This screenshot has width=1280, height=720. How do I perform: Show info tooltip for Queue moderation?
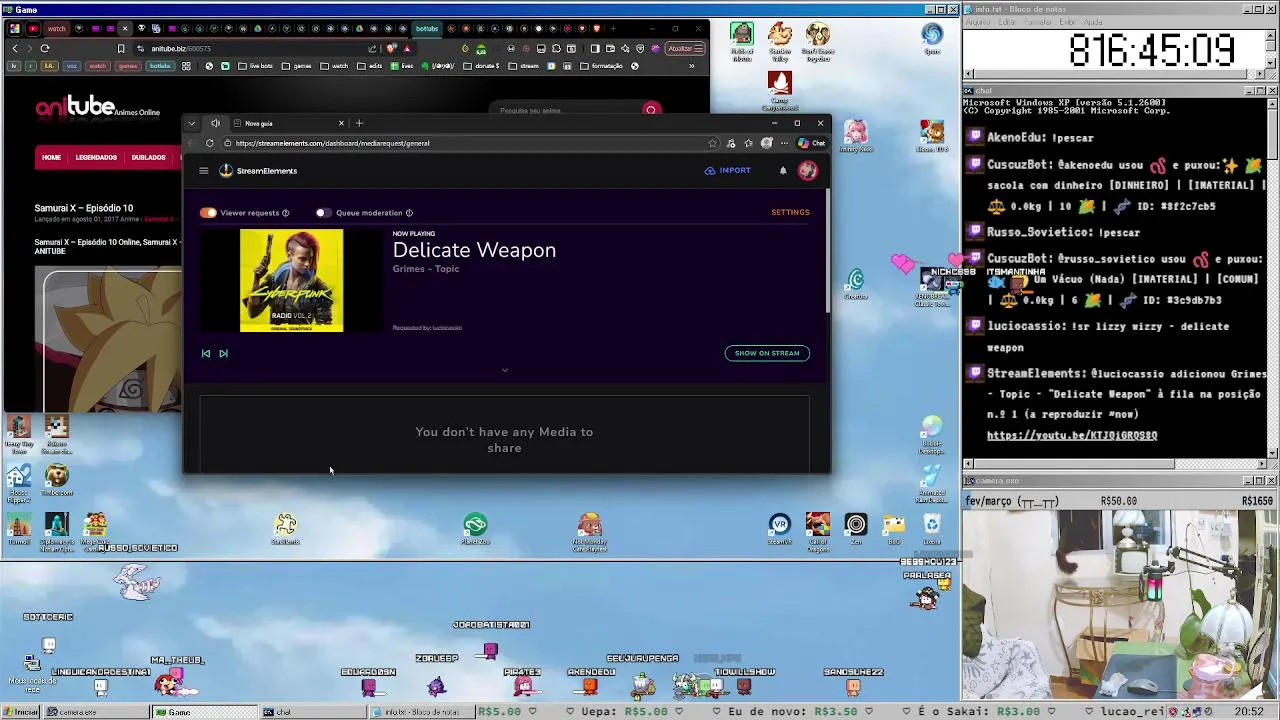pos(409,213)
